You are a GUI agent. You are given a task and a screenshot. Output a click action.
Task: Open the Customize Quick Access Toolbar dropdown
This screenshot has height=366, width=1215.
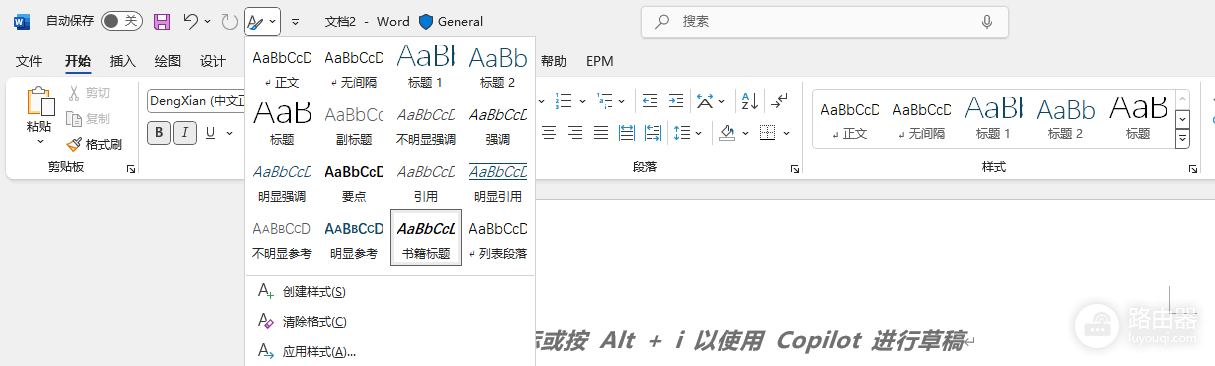coord(295,21)
